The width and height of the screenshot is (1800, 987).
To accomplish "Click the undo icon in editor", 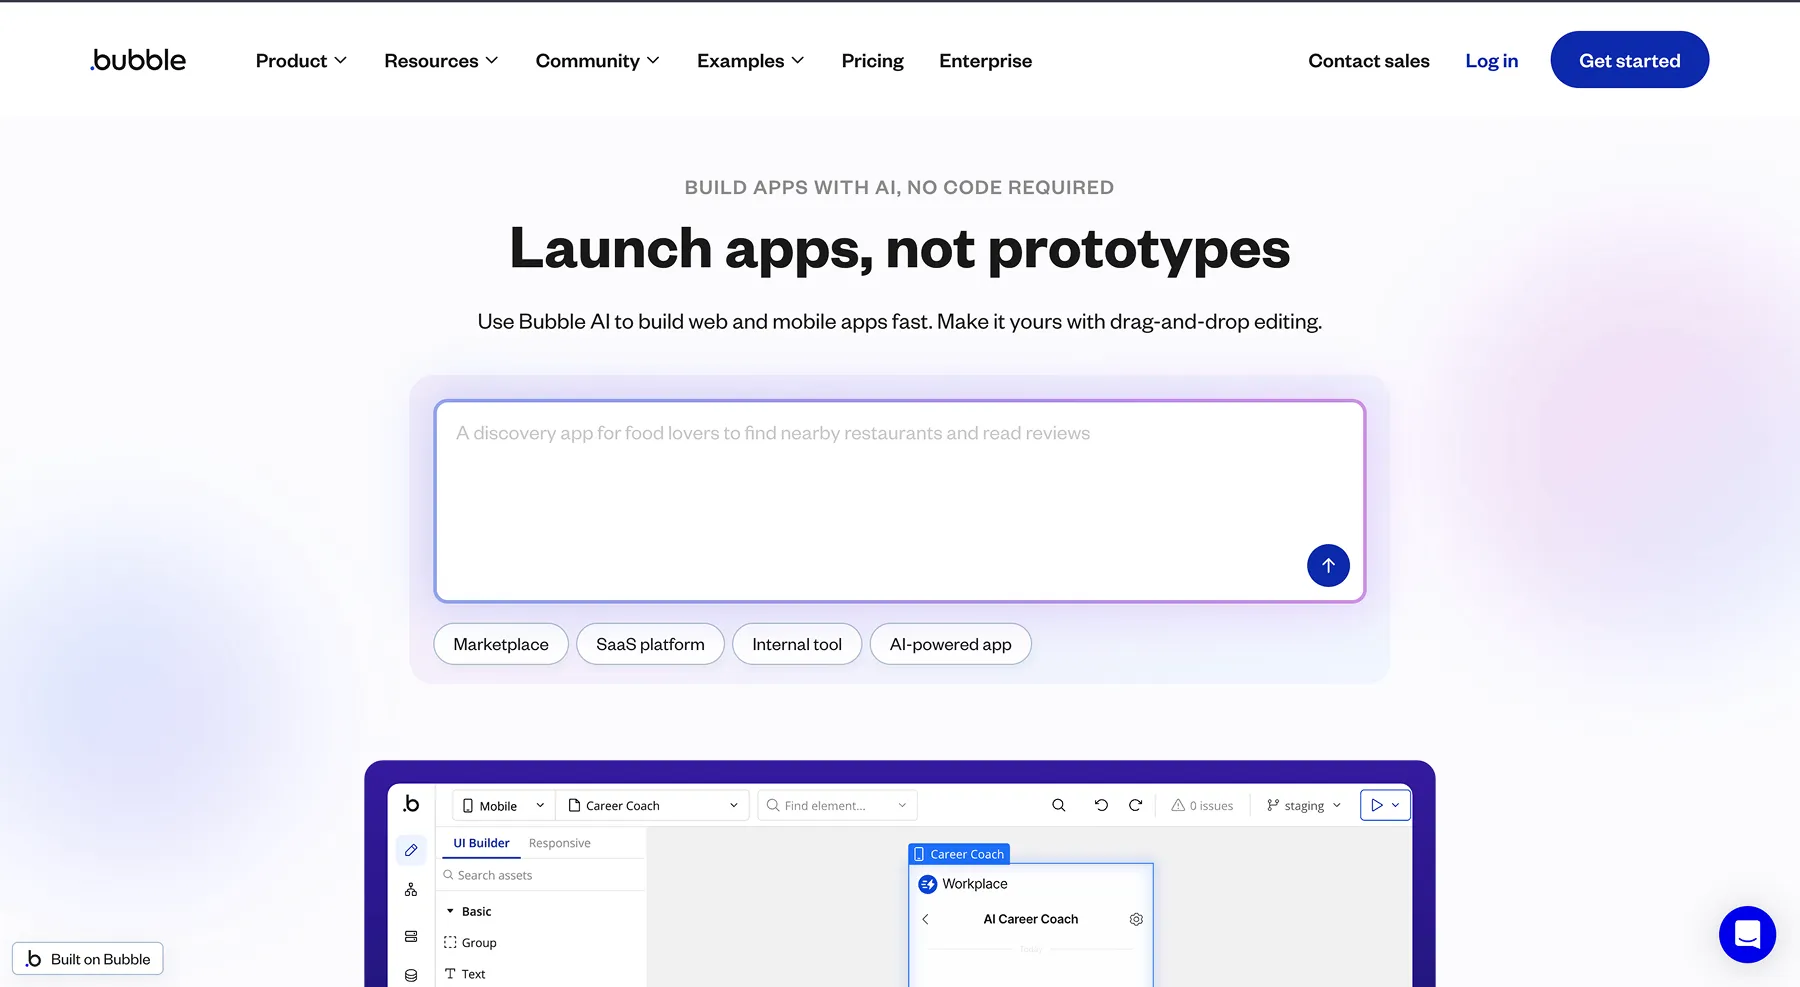I will (1101, 805).
